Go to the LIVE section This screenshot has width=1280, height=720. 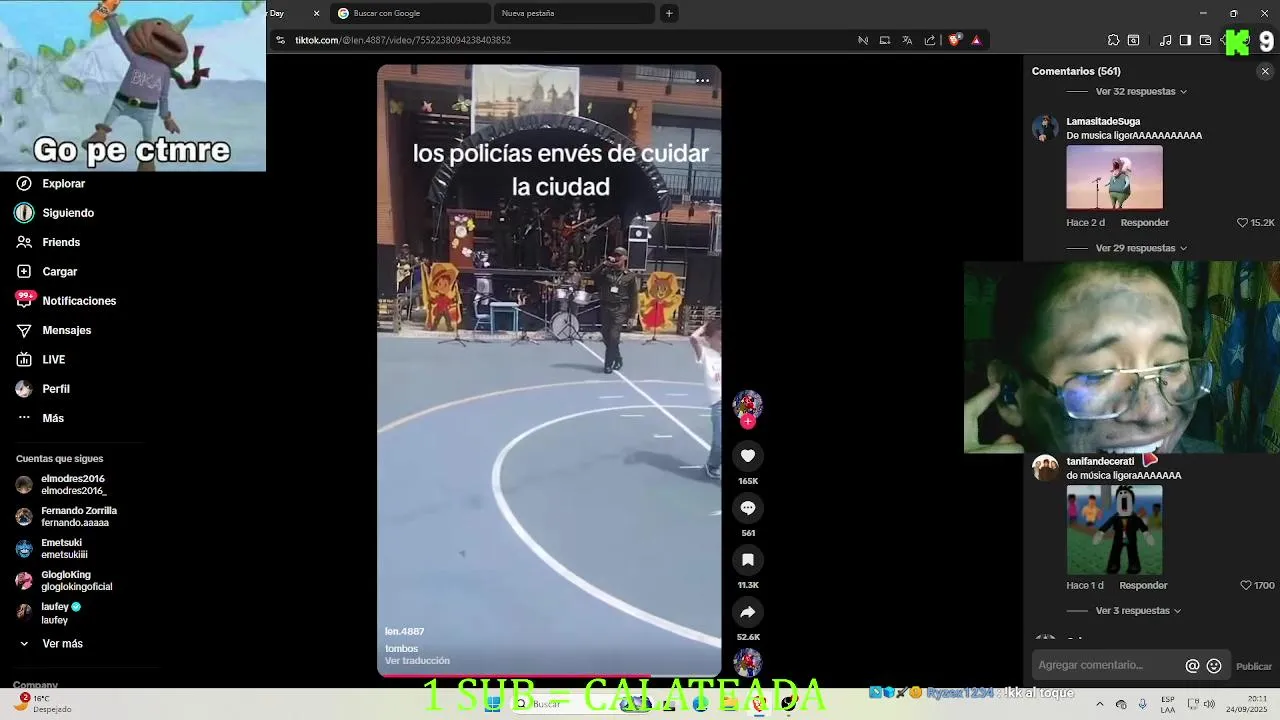(x=40, y=360)
